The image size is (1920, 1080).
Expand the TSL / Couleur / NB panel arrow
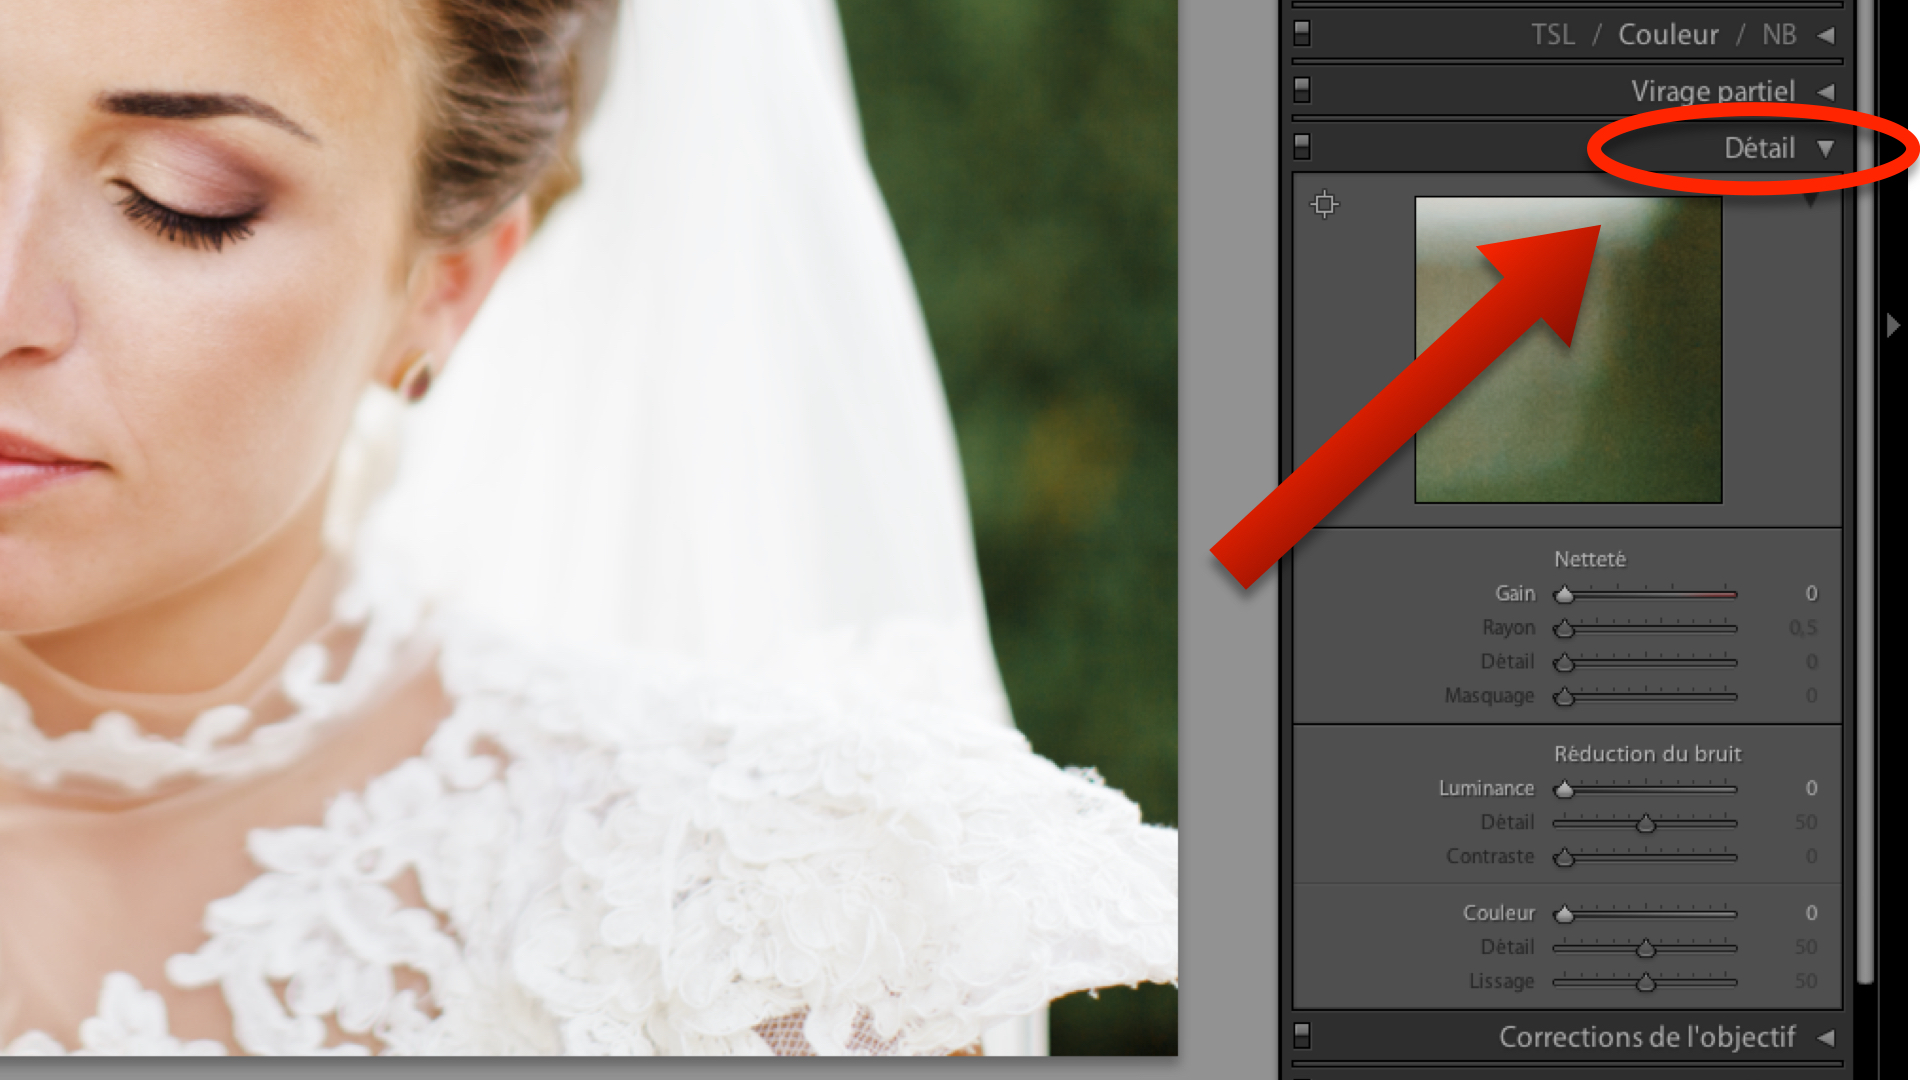click(1826, 35)
